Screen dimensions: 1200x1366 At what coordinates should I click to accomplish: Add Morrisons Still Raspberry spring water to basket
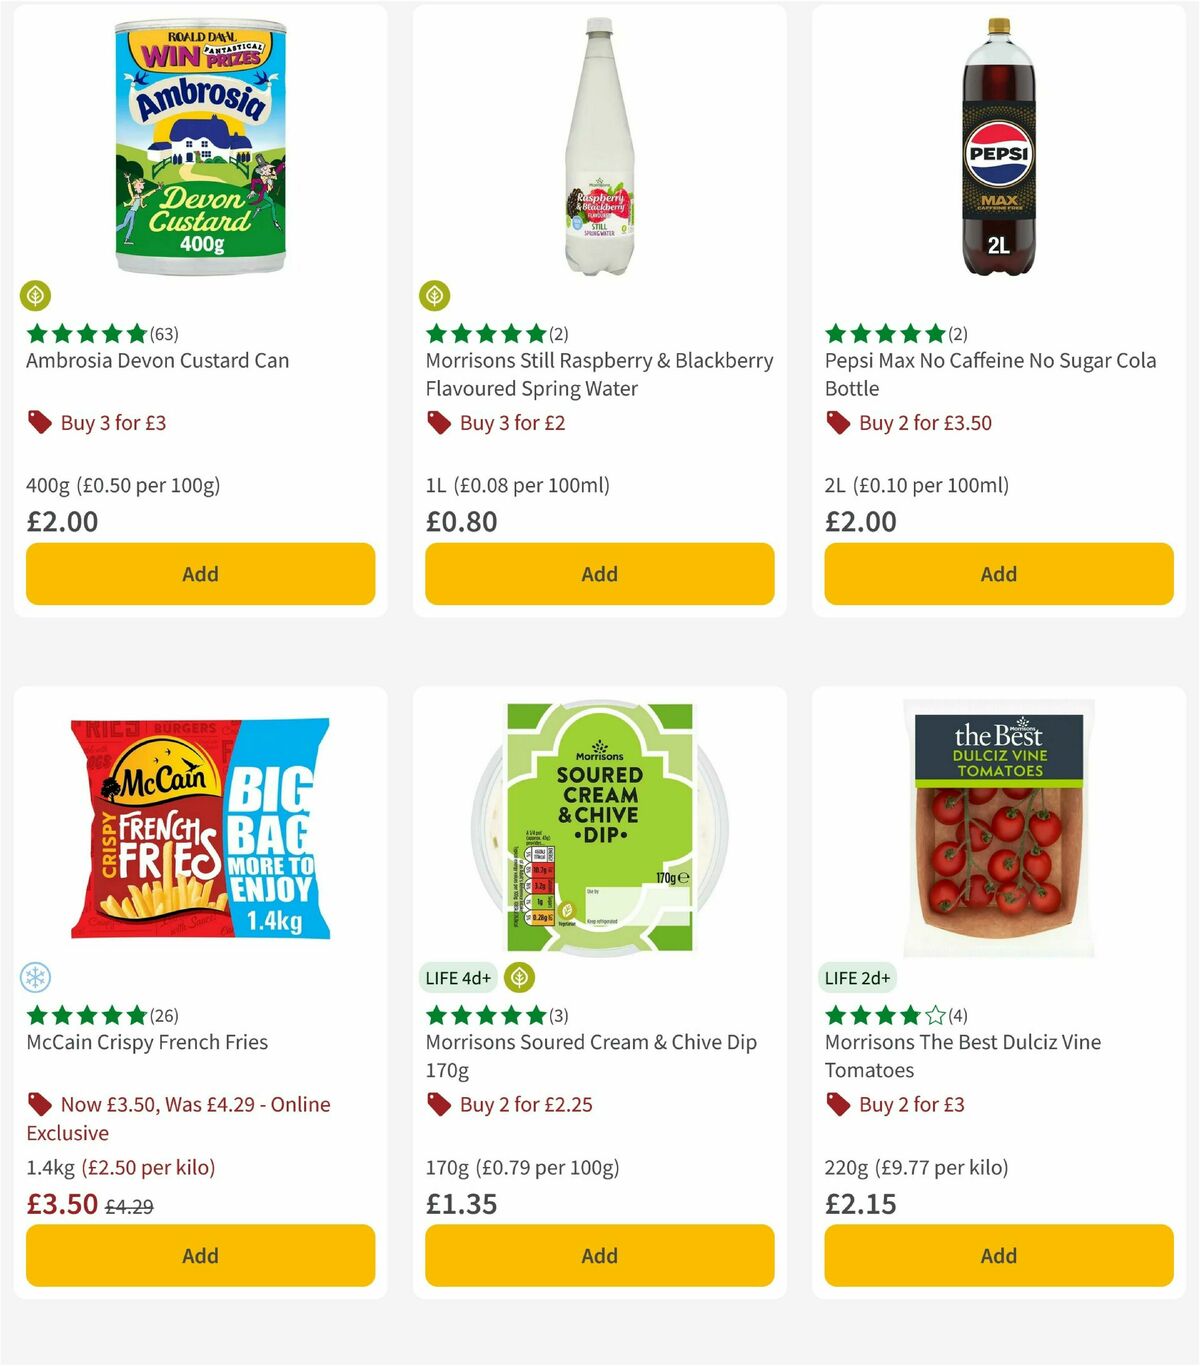[598, 574]
